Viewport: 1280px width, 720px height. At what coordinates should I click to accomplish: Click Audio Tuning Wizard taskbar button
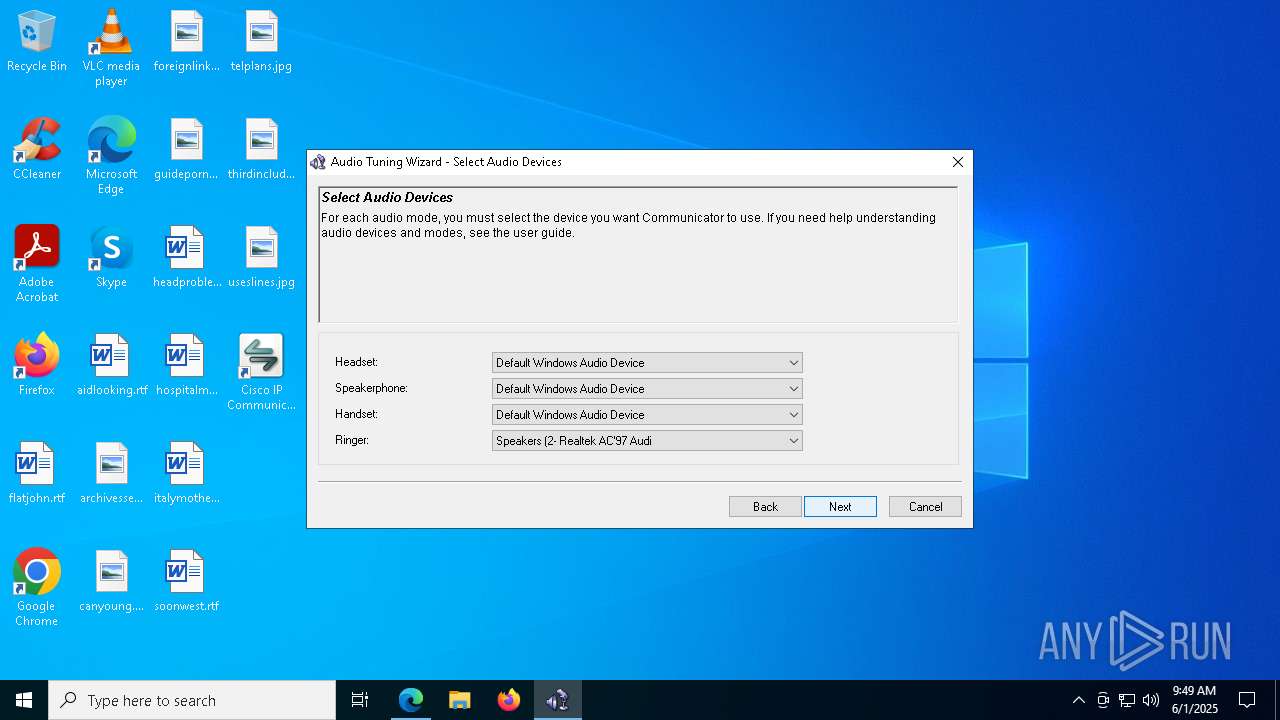(x=558, y=700)
